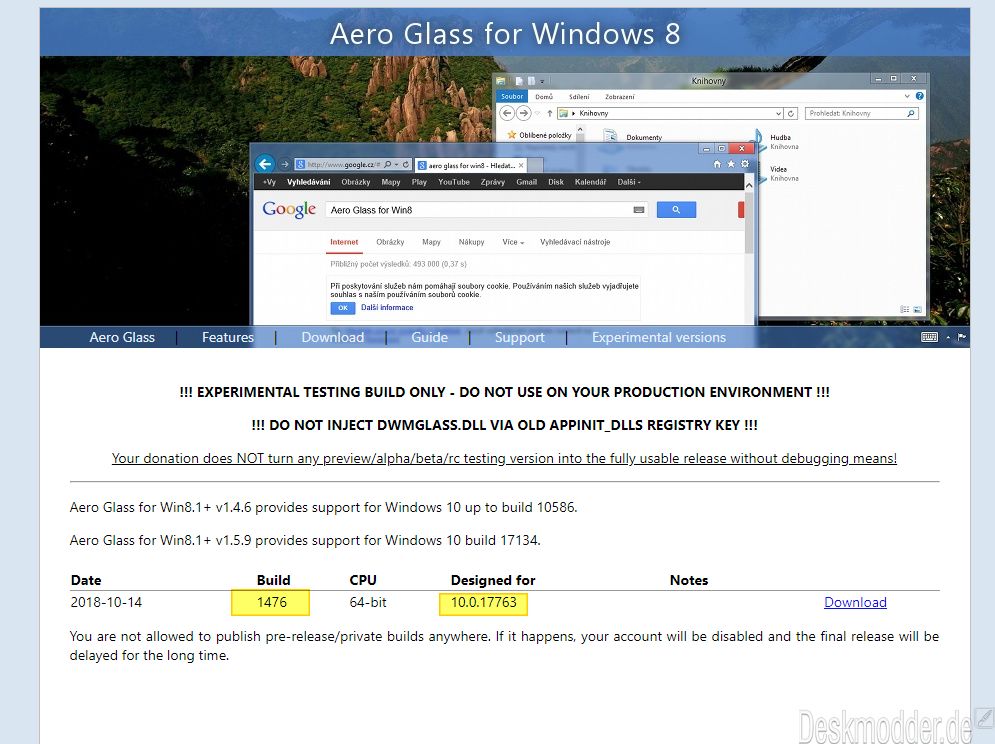Click the Notes column header
Viewport: 995px width, 744px height.
coord(689,580)
